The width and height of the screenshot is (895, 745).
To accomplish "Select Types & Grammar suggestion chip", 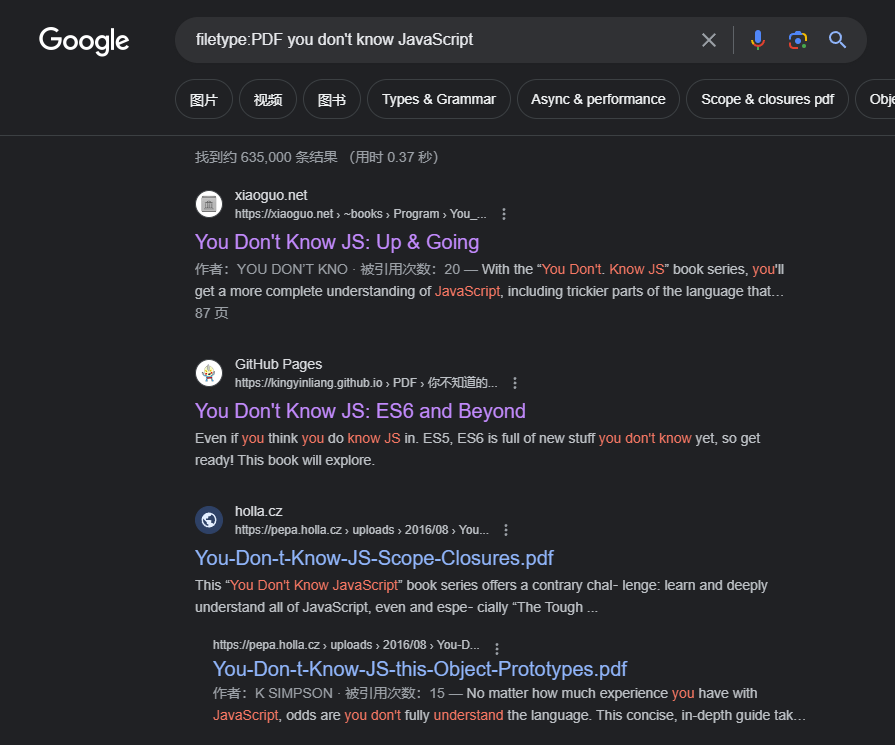I will (439, 99).
